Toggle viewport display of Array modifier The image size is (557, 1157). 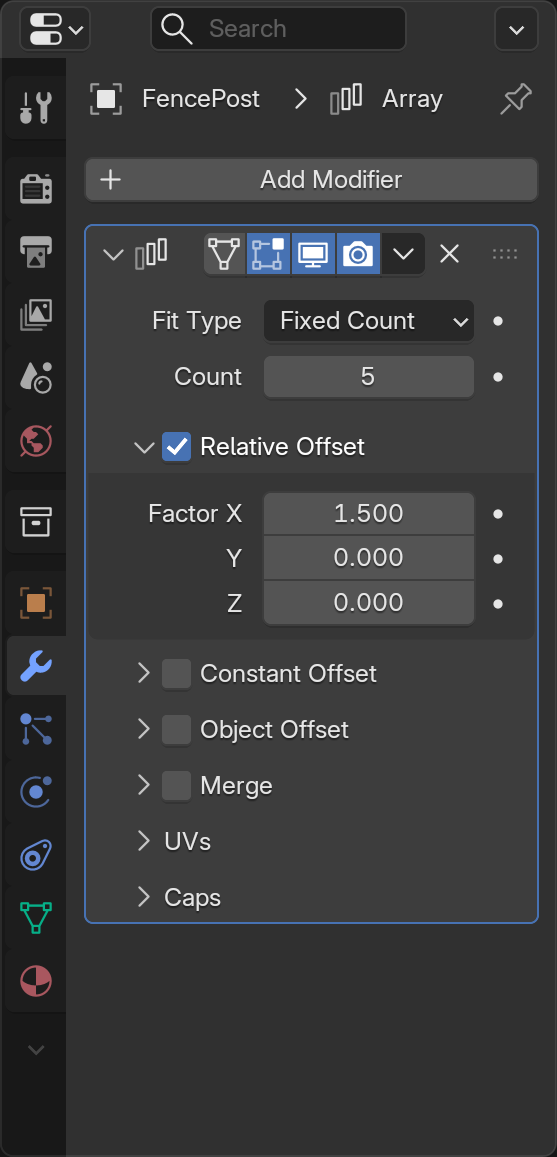coord(314,254)
